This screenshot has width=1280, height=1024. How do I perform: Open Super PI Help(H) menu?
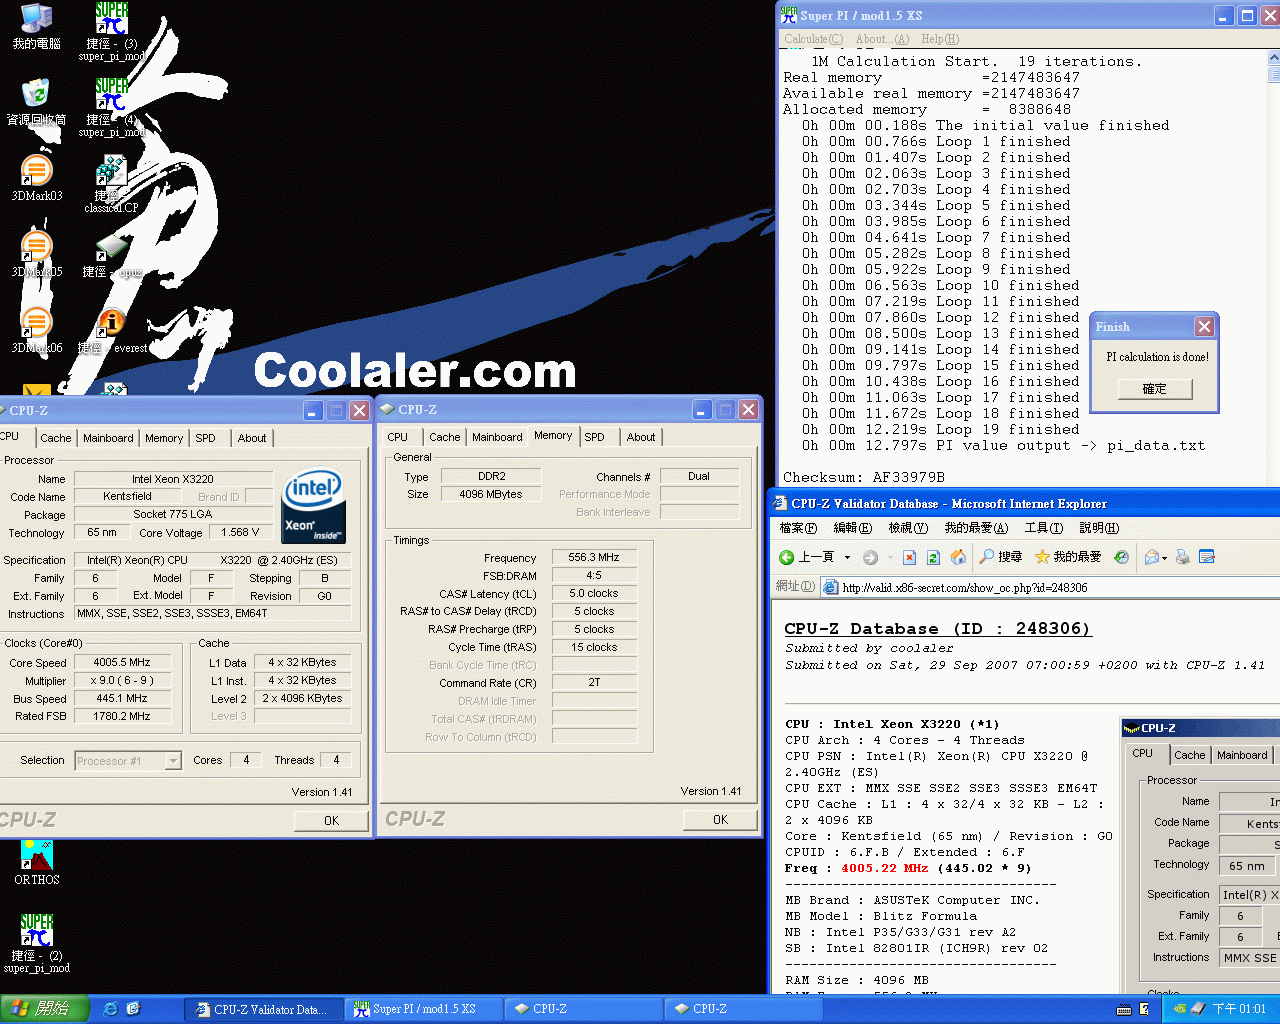(x=940, y=39)
